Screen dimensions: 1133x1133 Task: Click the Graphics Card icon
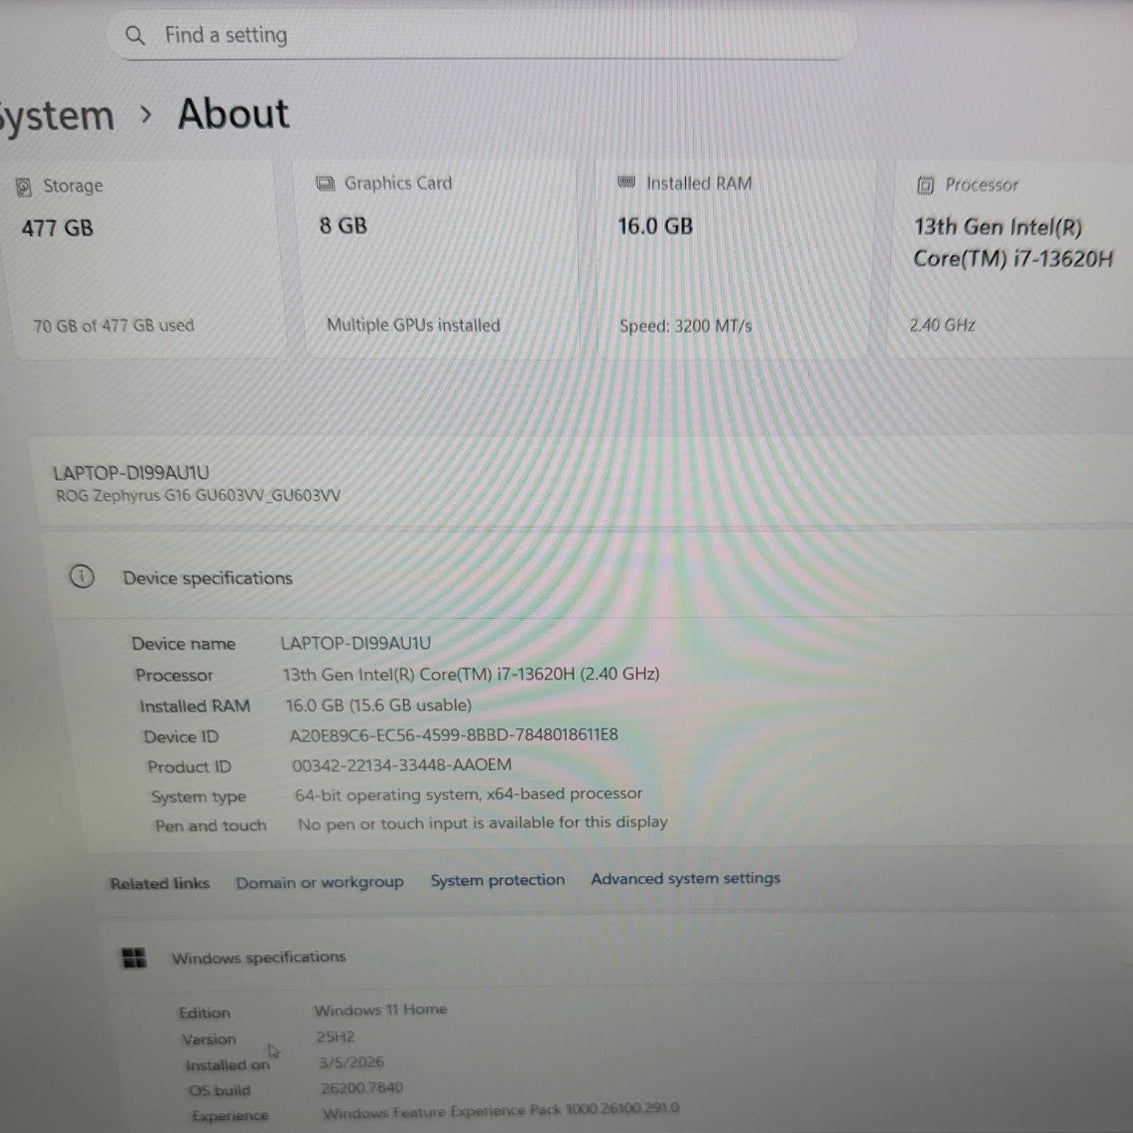point(324,183)
